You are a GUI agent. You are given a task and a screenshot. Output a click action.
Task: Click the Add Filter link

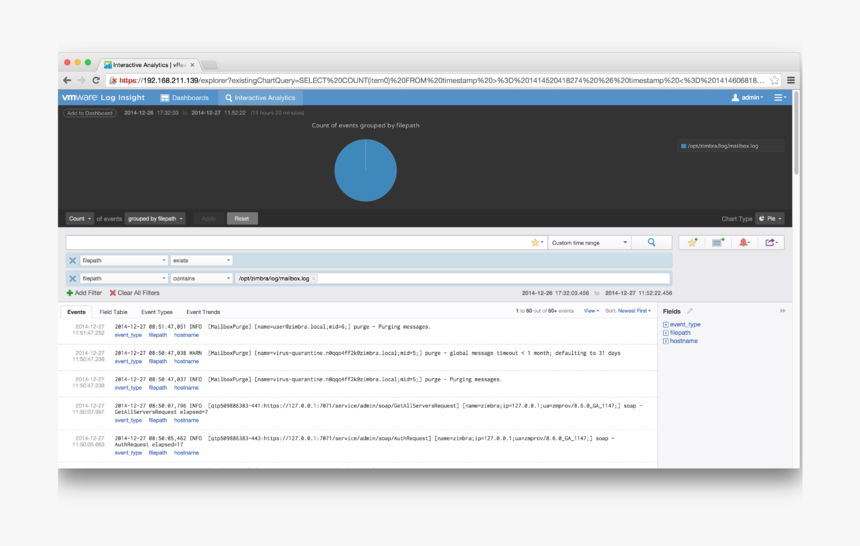pyautogui.click(x=84, y=293)
